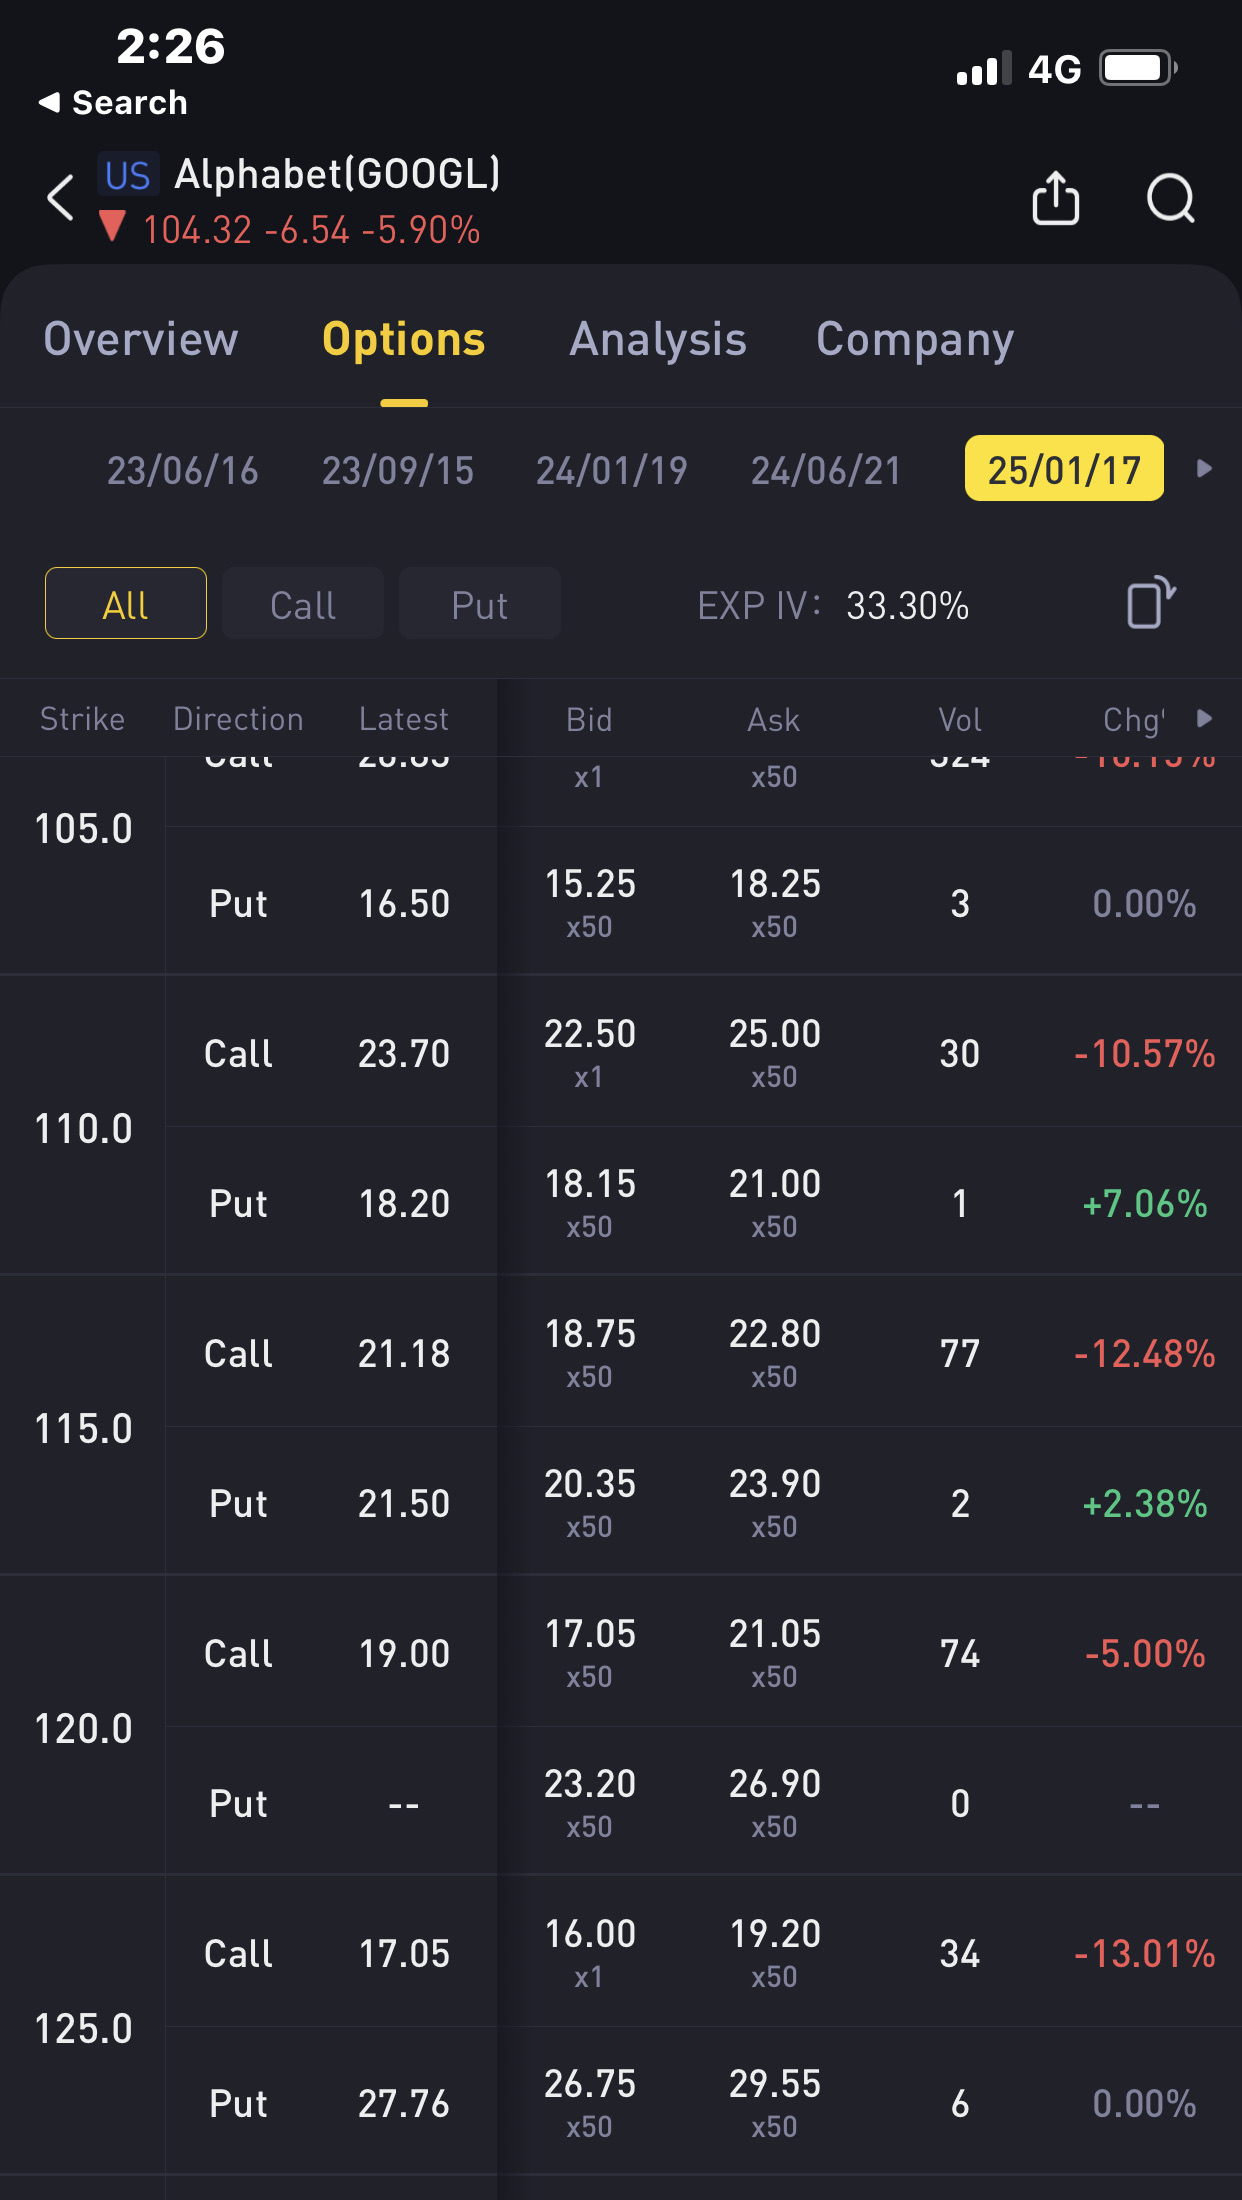Screen dimensions: 1242x2200
Task: Tap the back arrow beside Alphabet title
Action: pos(61,198)
